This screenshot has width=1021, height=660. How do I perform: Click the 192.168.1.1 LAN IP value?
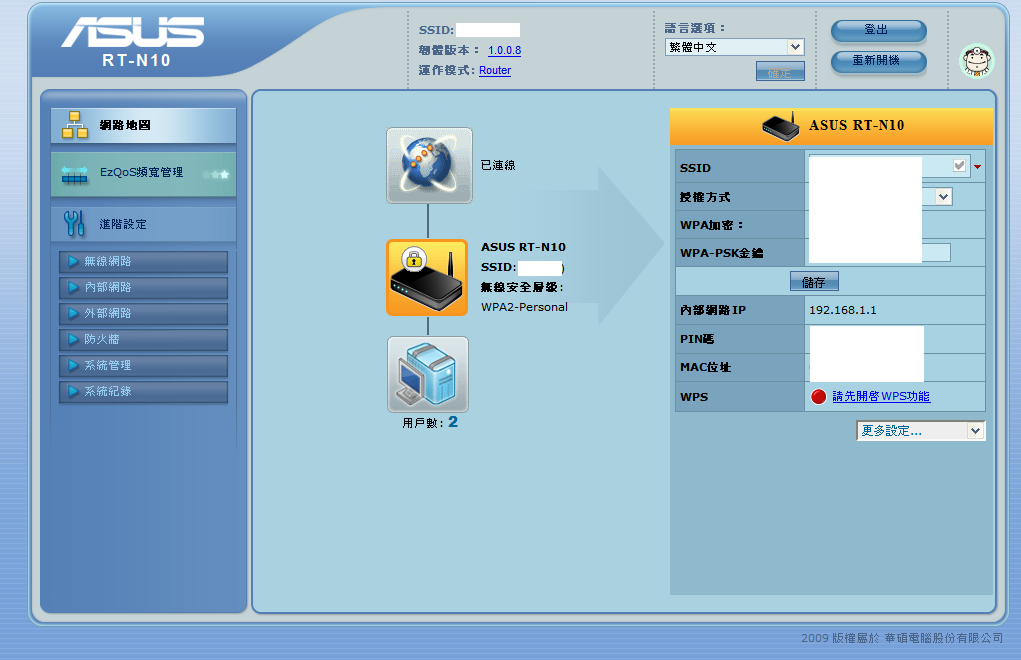[843, 310]
